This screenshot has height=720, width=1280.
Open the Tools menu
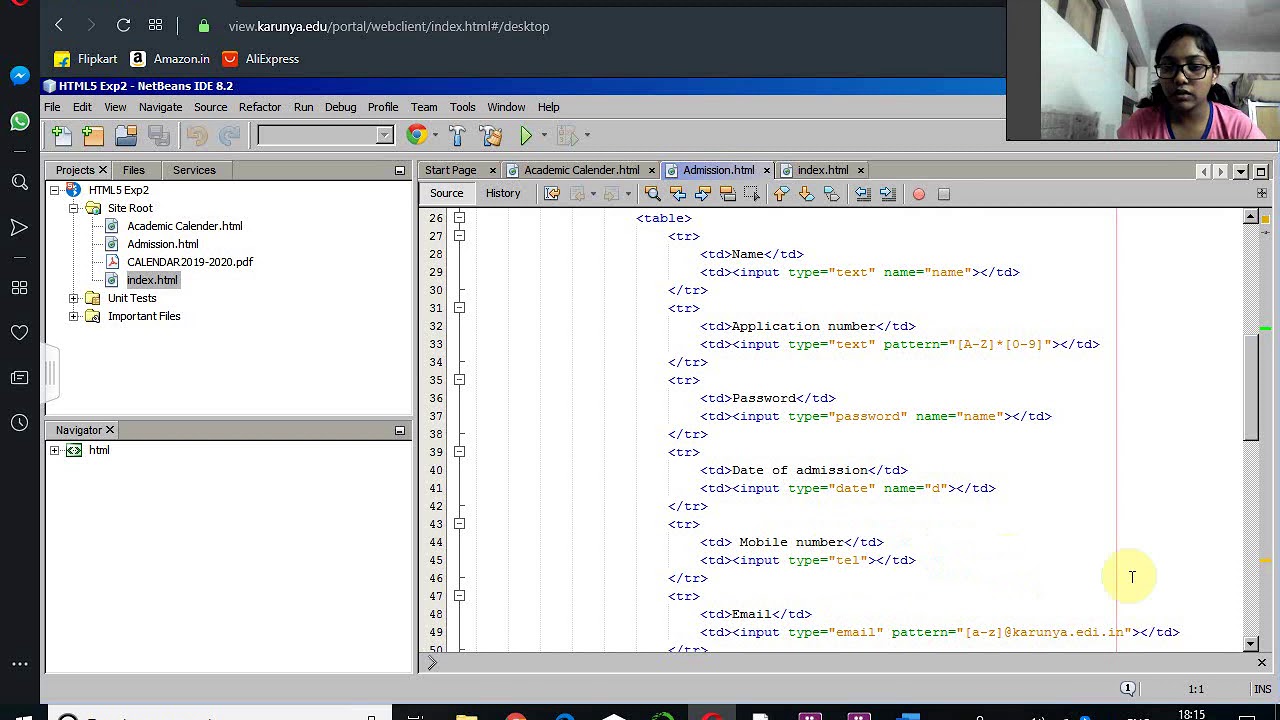(x=462, y=107)
